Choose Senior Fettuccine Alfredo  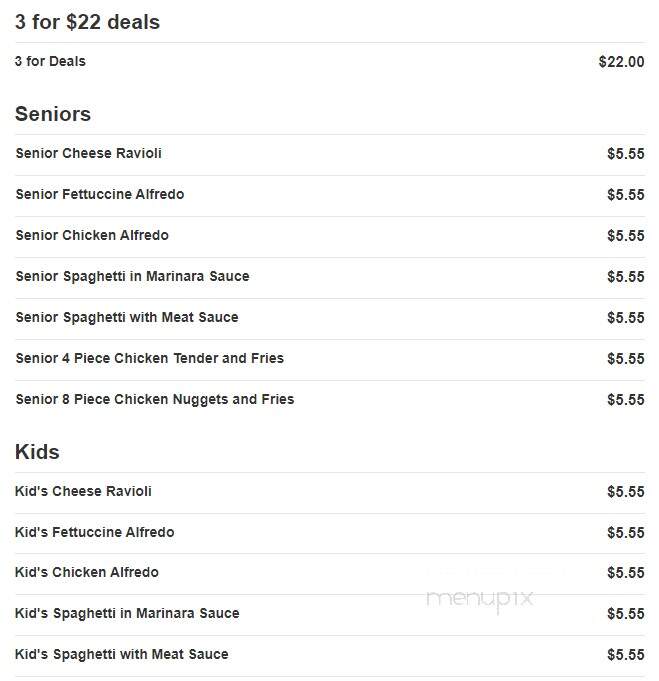[x=100, y=194]
